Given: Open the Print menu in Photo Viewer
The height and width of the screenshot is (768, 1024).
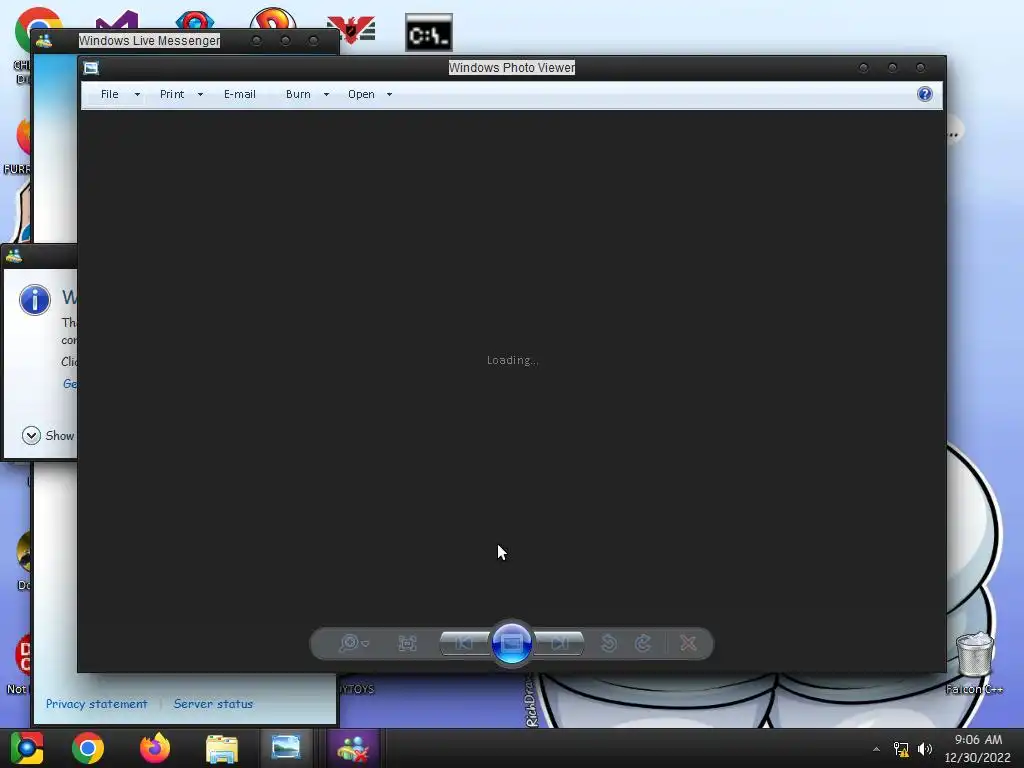Looking at the screenshot, I should (172, 94).
